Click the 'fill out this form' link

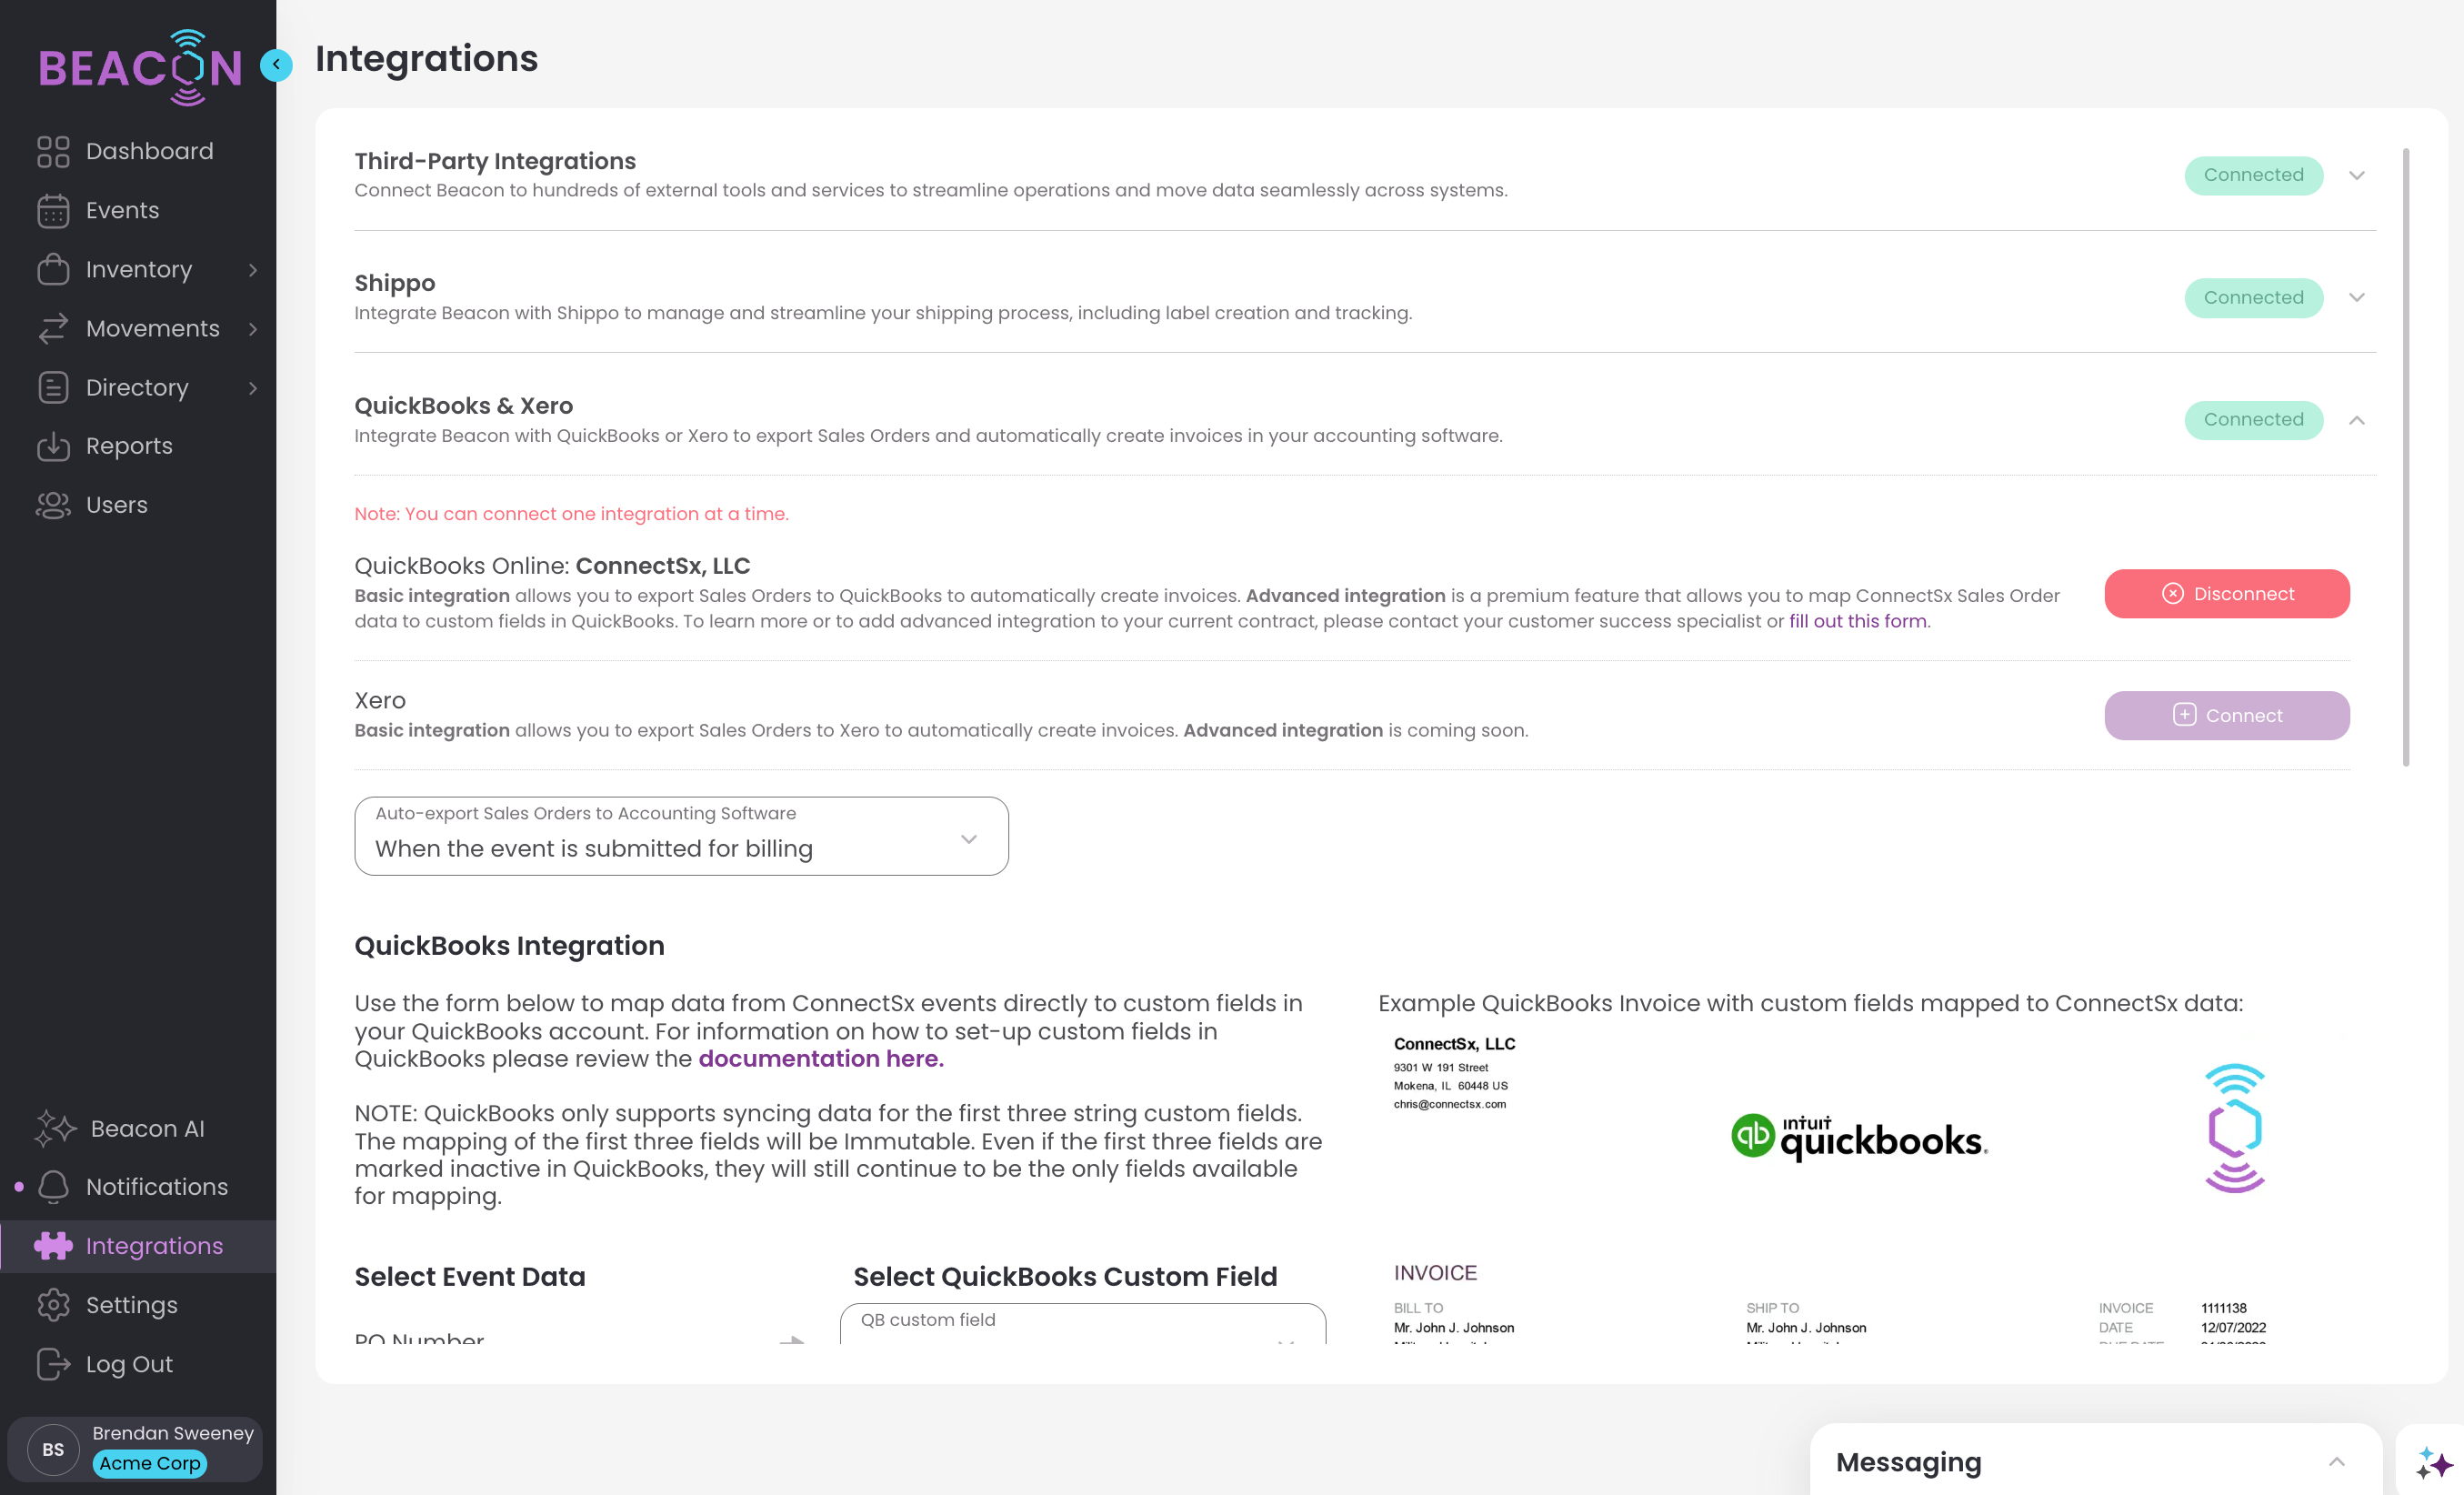click(1858, 621)
